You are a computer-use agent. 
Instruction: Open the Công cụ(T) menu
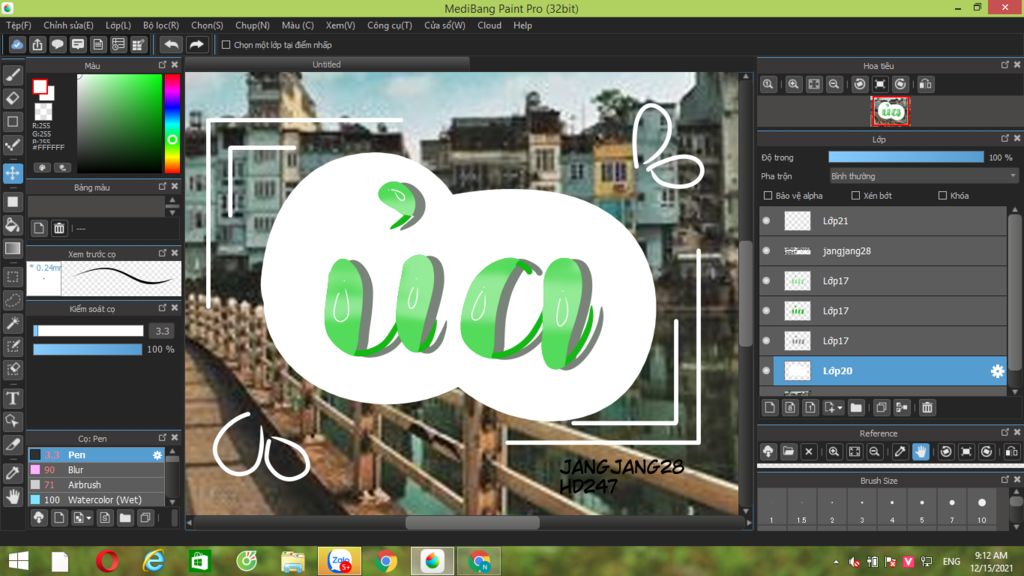tap(390, 25)
